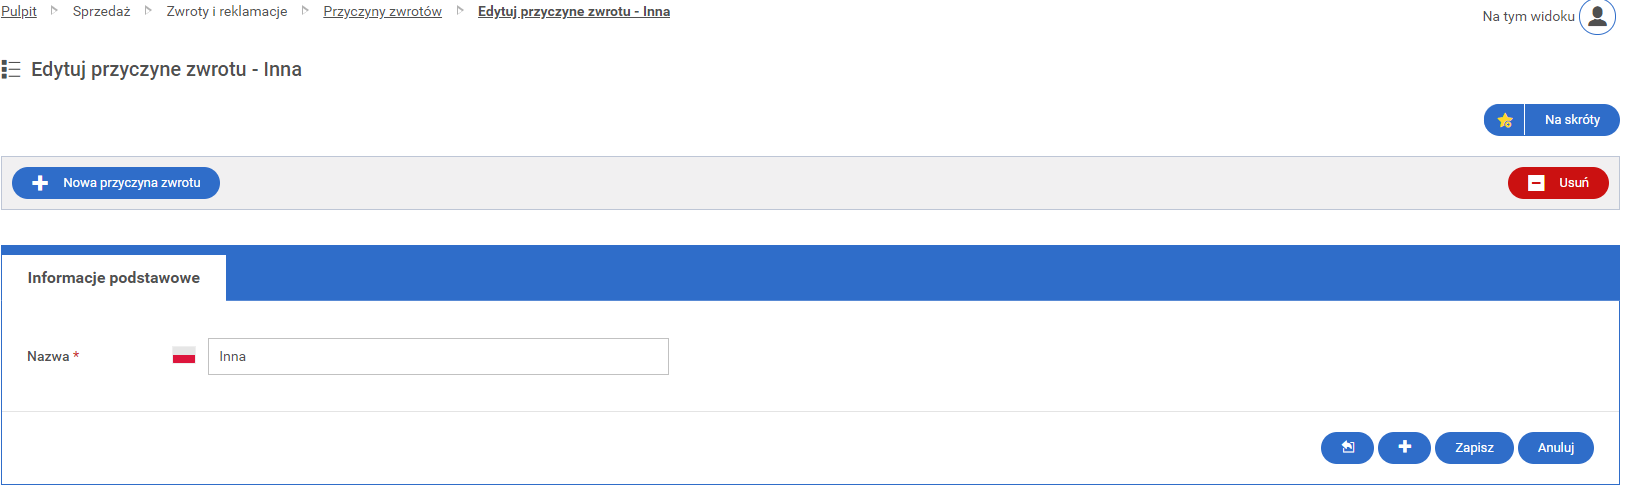This screenshot has width=1625, height=487.
Task: Add a new return reason with Nowa przyczyna zwrotu
Action: coord(116,183)
